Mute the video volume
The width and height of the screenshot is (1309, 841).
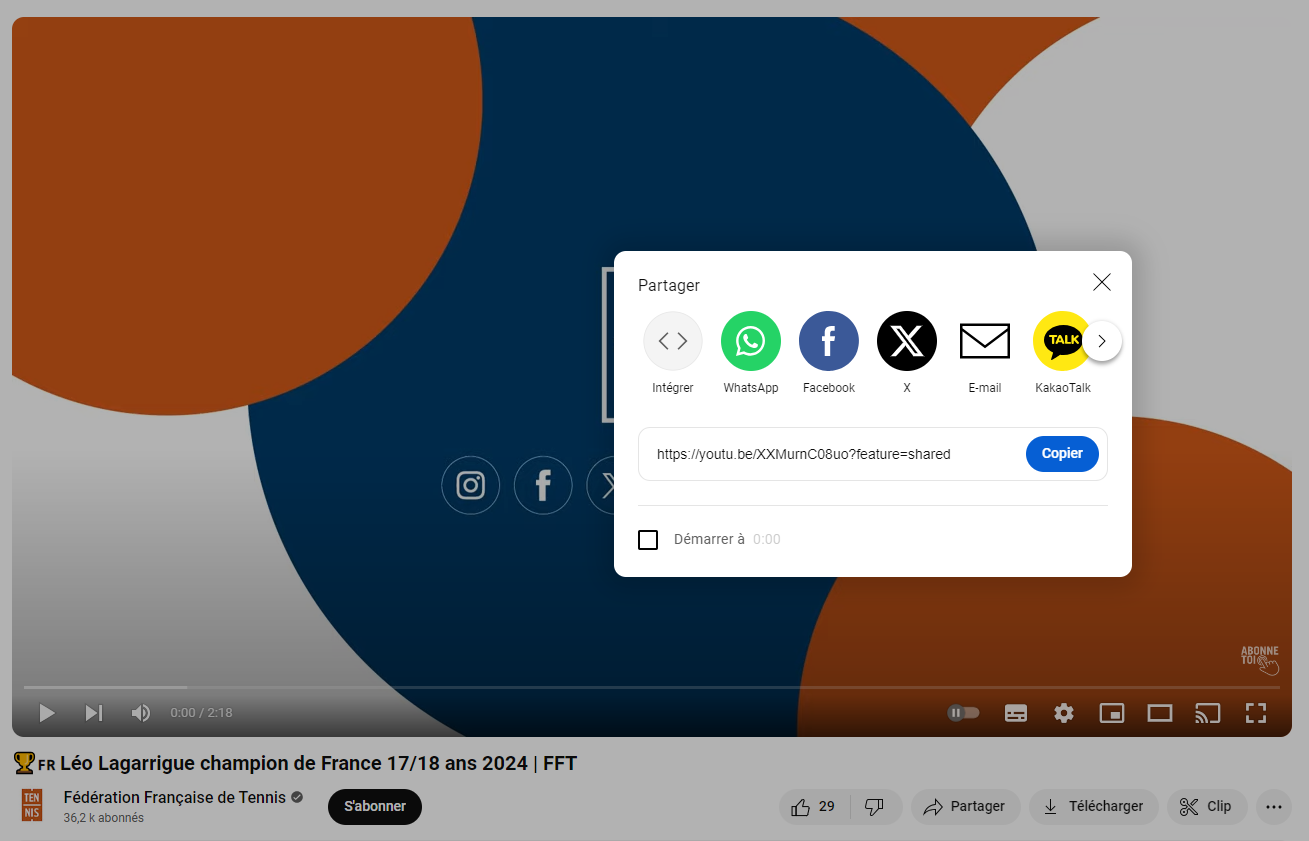pyautogui.click(x=141, y=713)
